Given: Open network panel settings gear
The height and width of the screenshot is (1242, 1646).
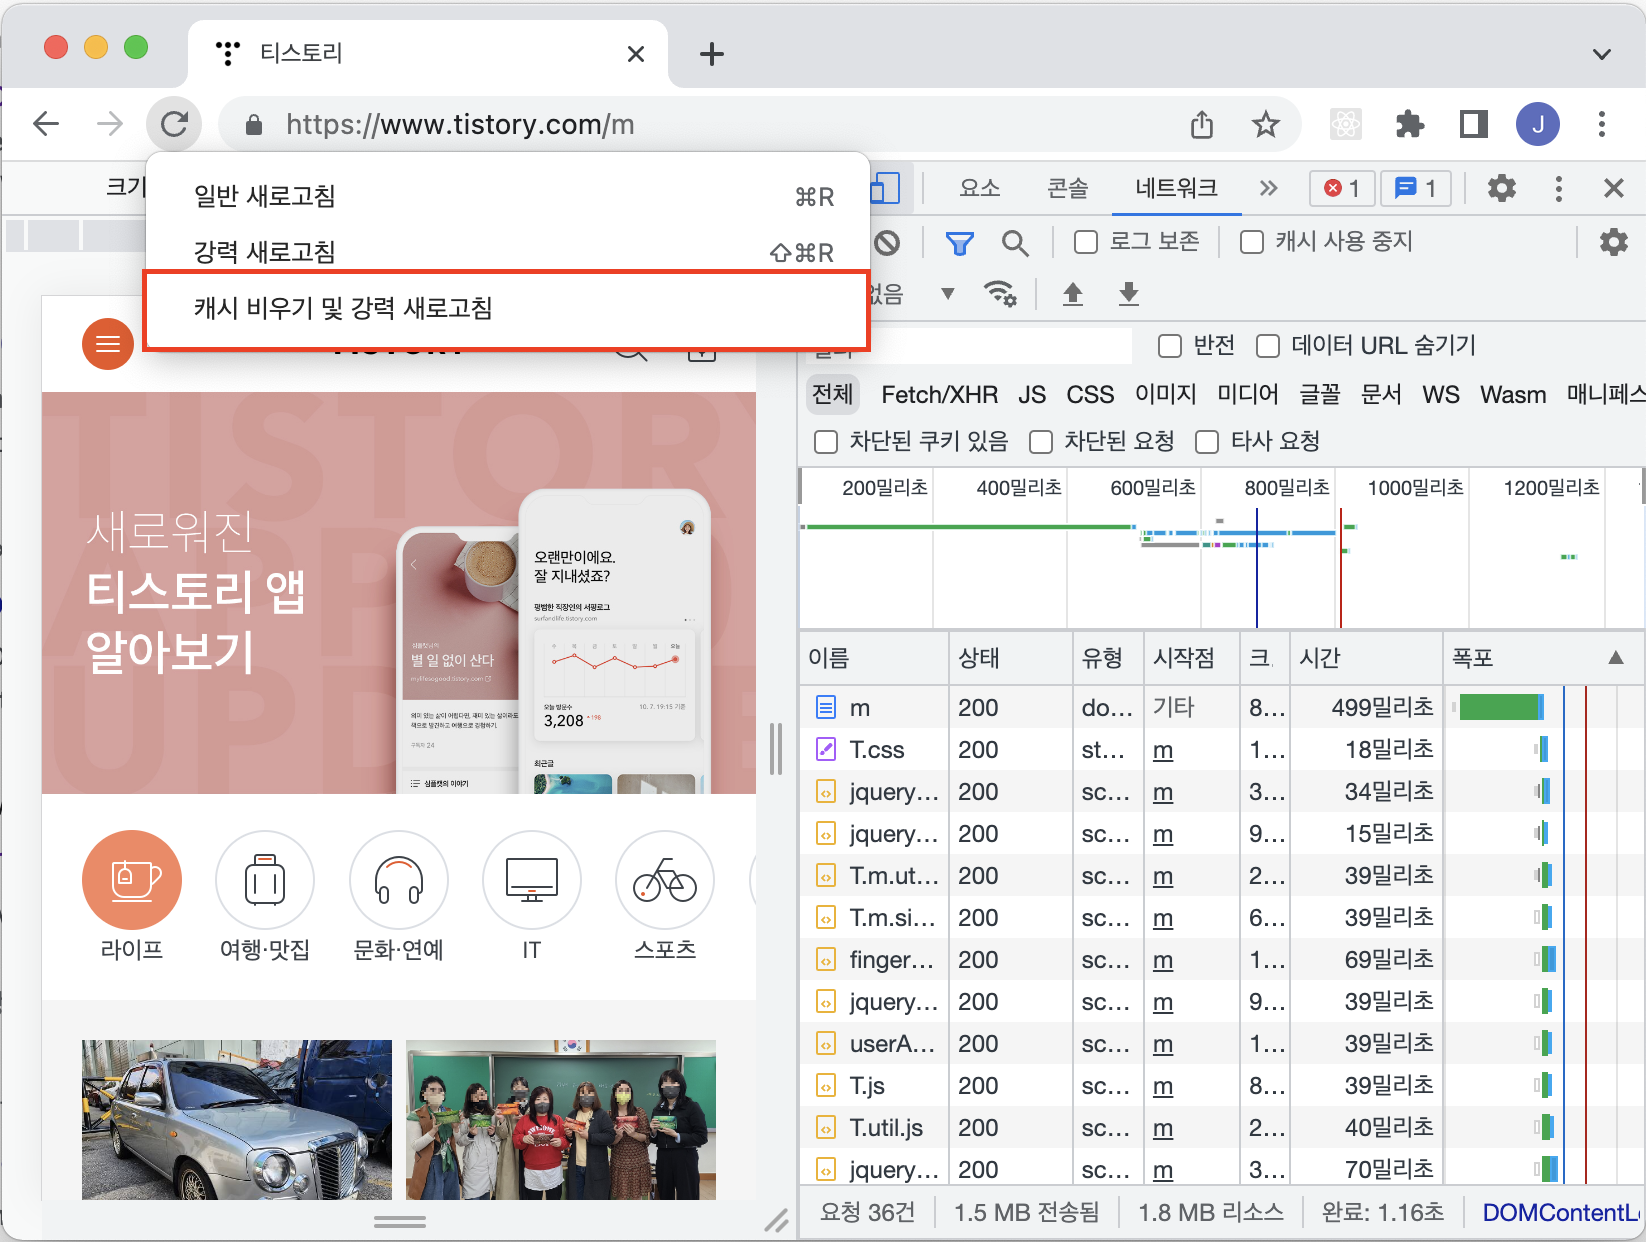Looking at the screenshot, I should pos(1614,242).
